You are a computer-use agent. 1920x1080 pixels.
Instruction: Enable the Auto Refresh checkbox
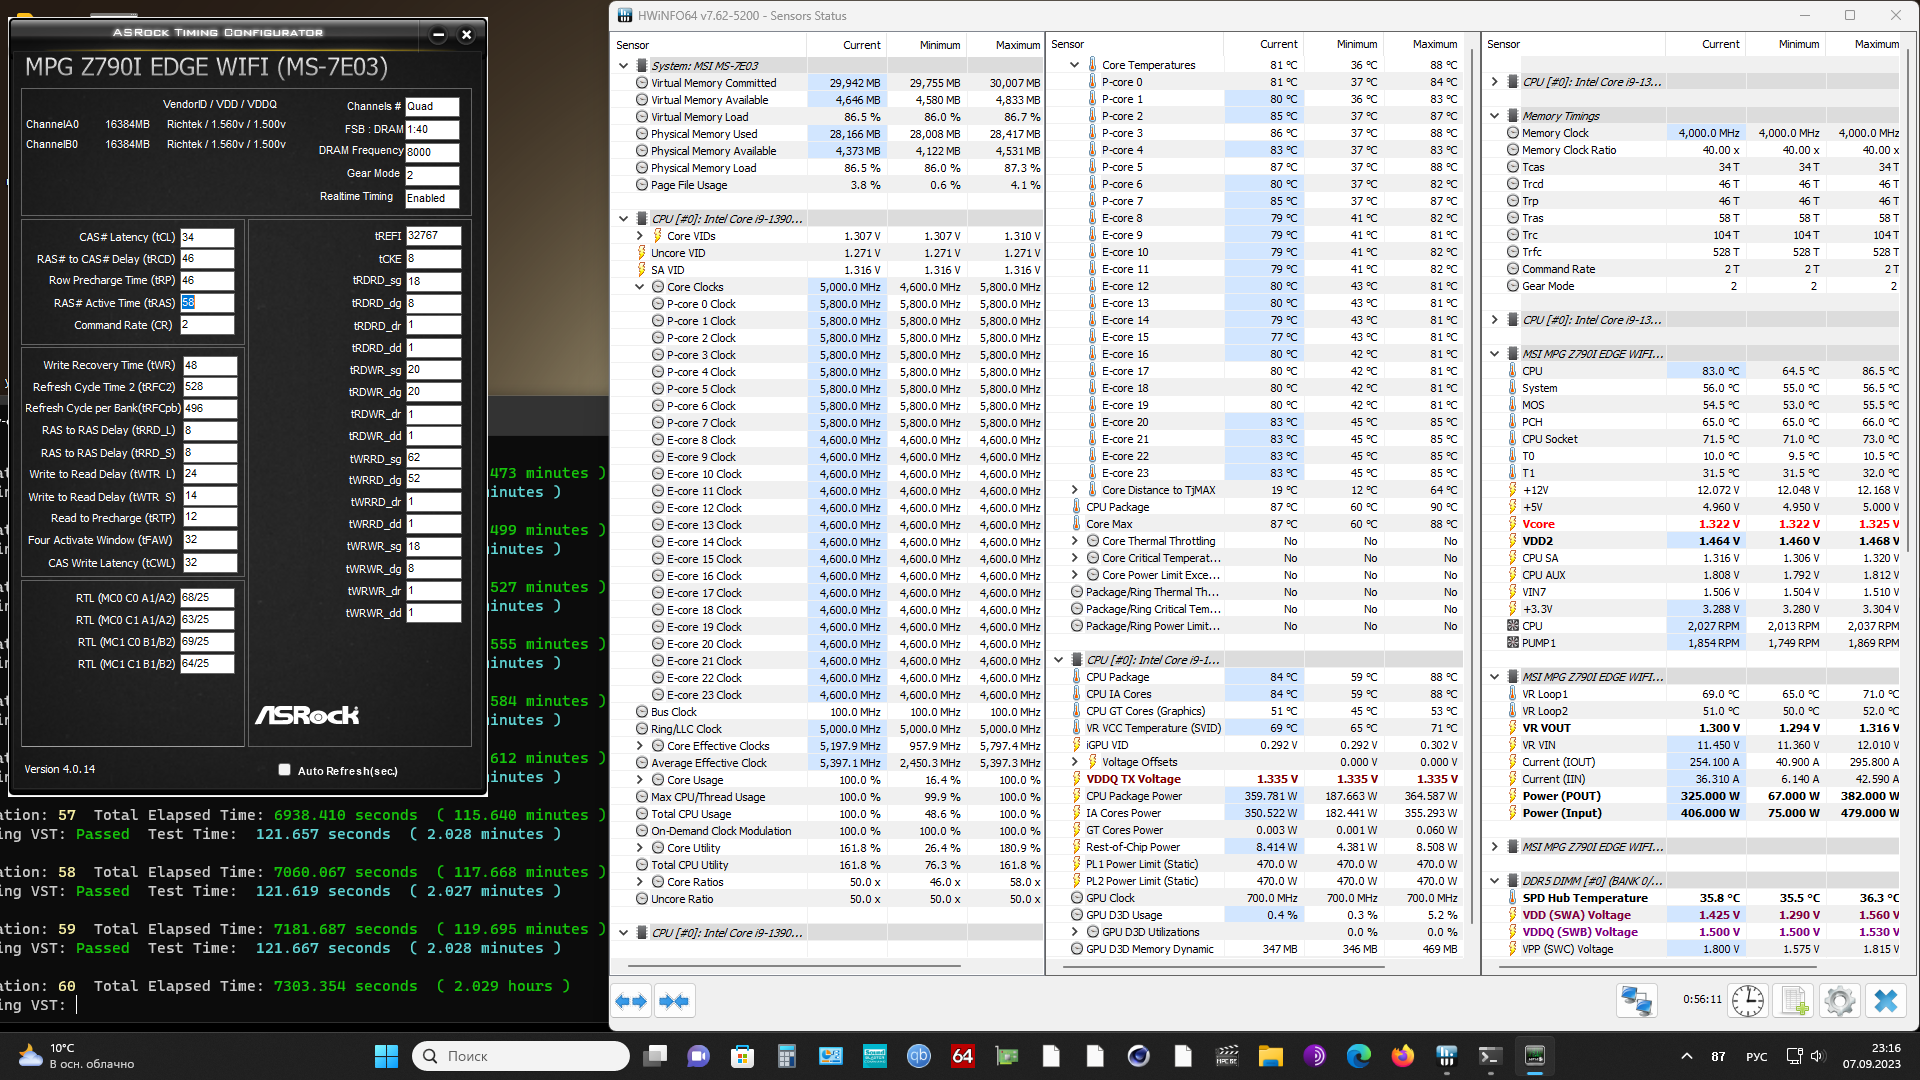285,770
